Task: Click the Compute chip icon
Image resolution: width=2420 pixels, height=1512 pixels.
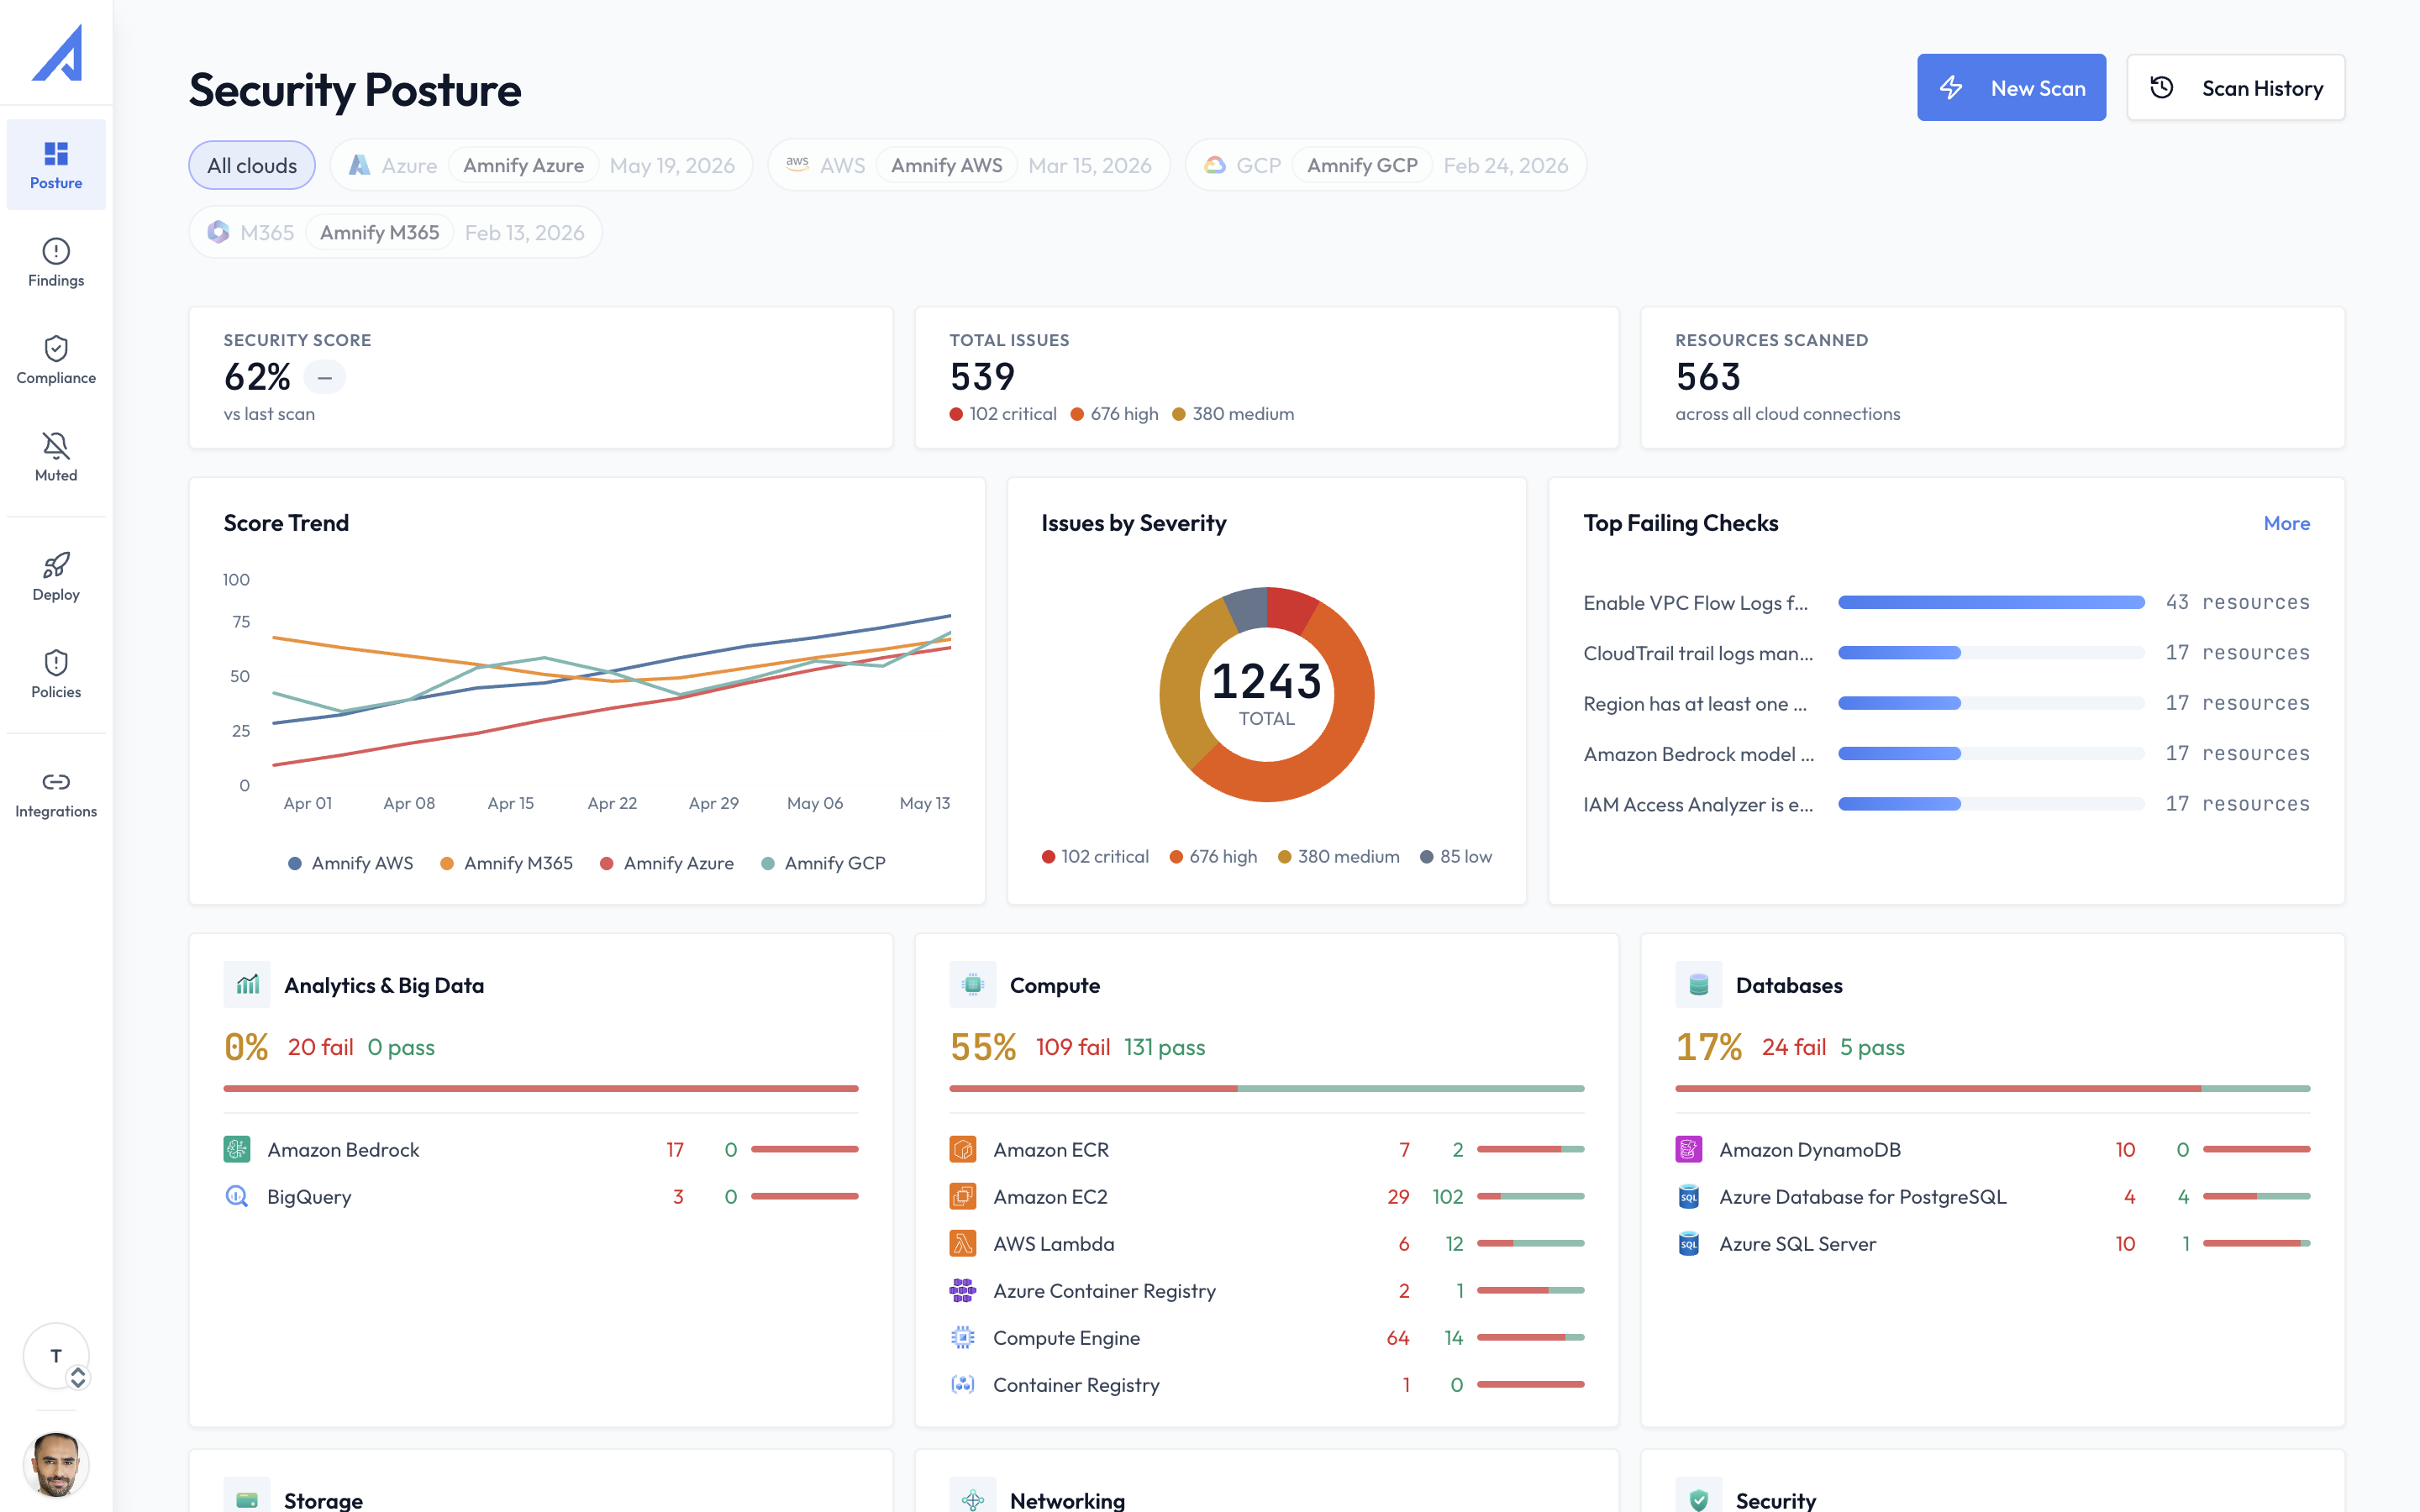Action: pos(973,985)
